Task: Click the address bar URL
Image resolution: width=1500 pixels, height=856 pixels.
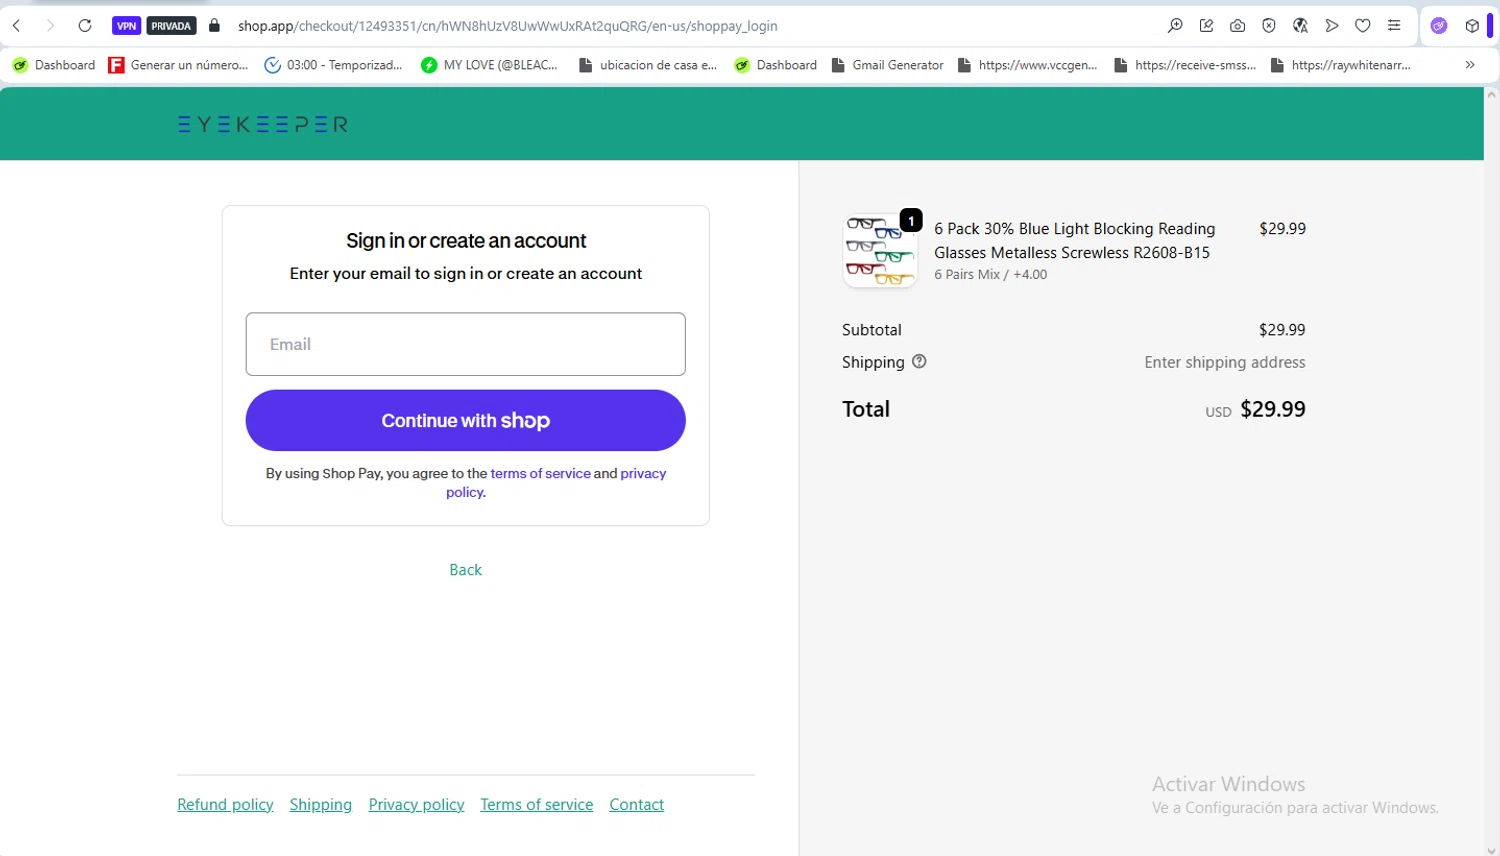Action: (x=507, y=26)
